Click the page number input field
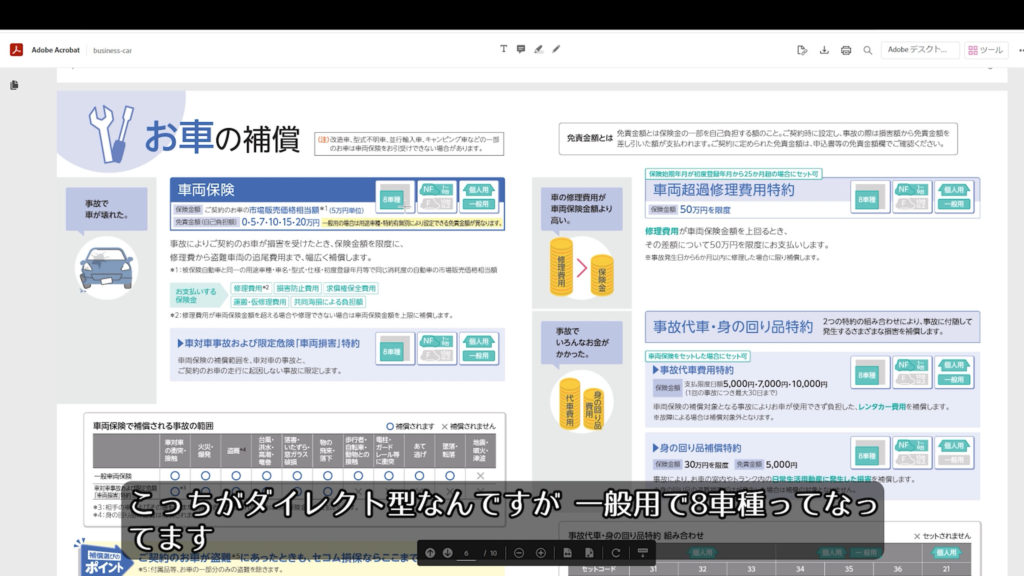The image size is (1024, 576). point(468,553)
